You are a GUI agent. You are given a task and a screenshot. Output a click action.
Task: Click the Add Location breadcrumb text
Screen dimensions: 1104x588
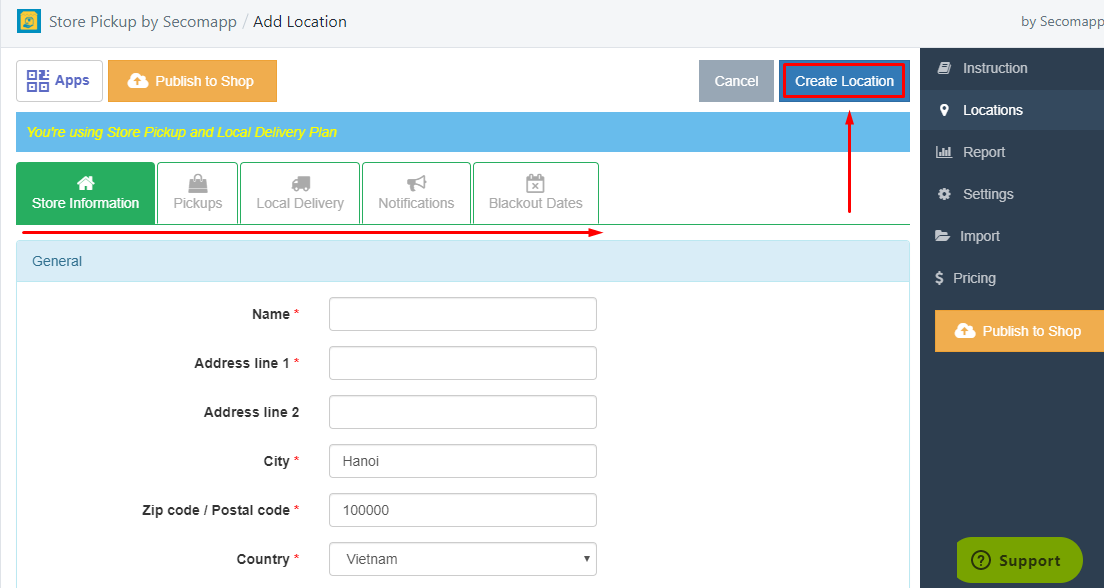click(x=300, y=22)
